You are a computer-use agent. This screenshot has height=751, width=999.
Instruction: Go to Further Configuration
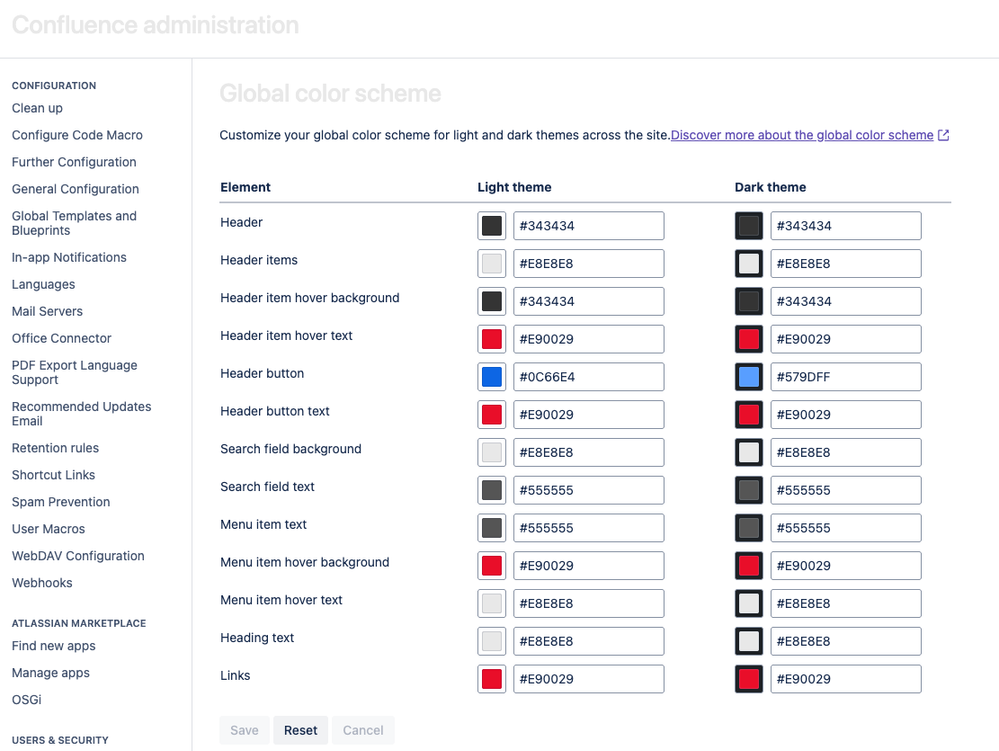coord(74,162)
